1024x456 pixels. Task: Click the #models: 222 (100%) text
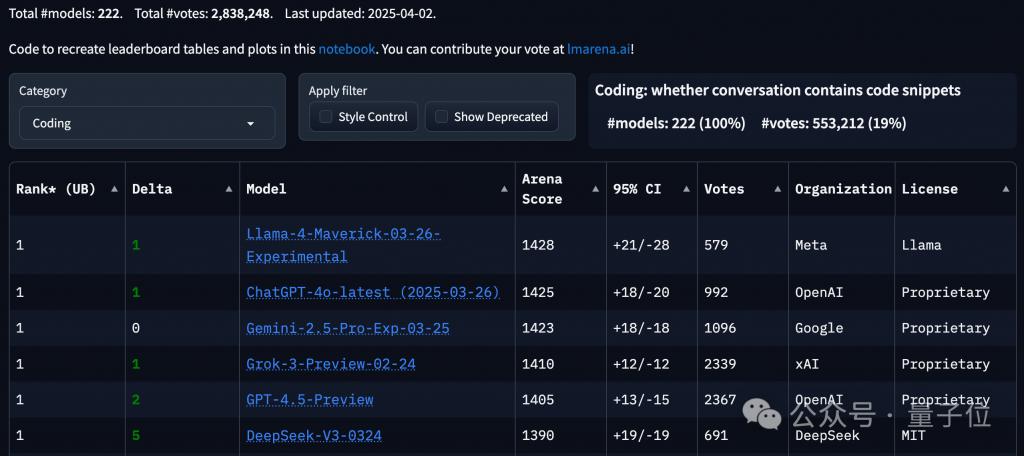[677, 123]
